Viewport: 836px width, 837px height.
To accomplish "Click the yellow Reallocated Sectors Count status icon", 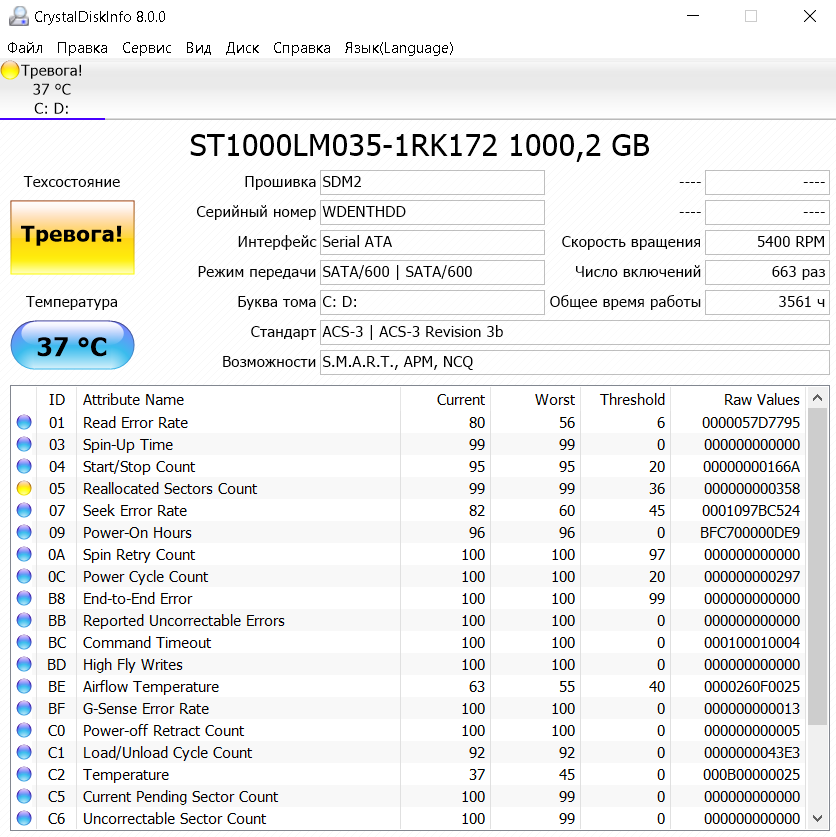I will click(24, 489).
